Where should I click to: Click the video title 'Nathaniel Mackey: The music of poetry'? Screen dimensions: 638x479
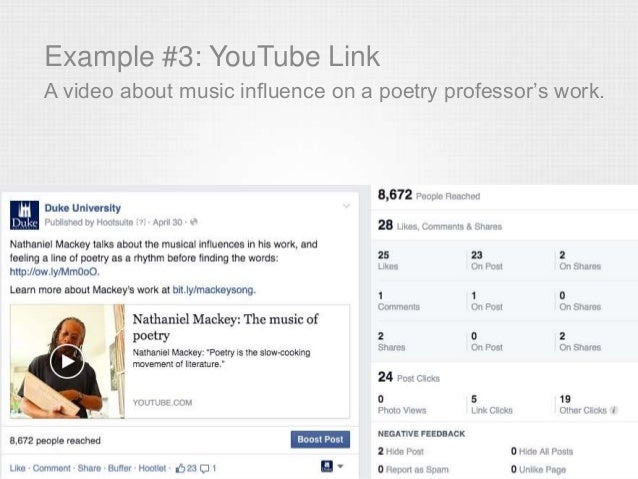click(225, 327)
